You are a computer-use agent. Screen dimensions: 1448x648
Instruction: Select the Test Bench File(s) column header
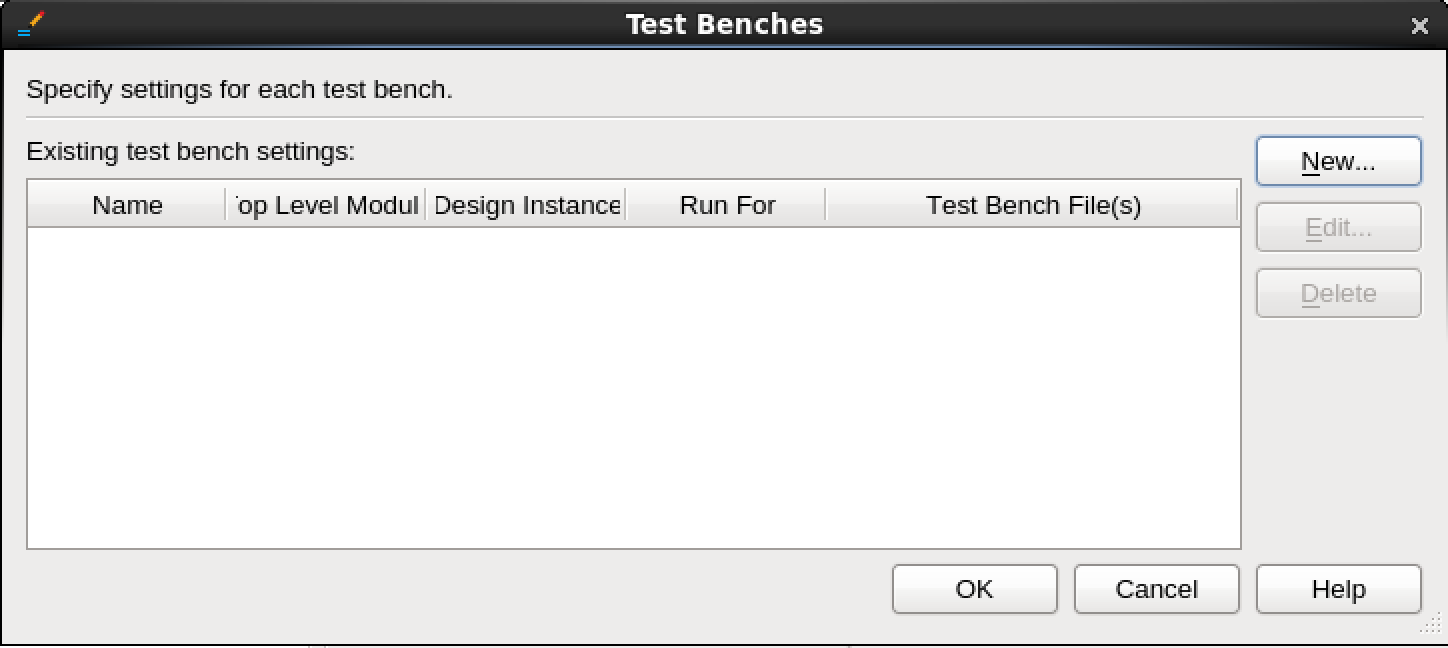click(1033, 205)
